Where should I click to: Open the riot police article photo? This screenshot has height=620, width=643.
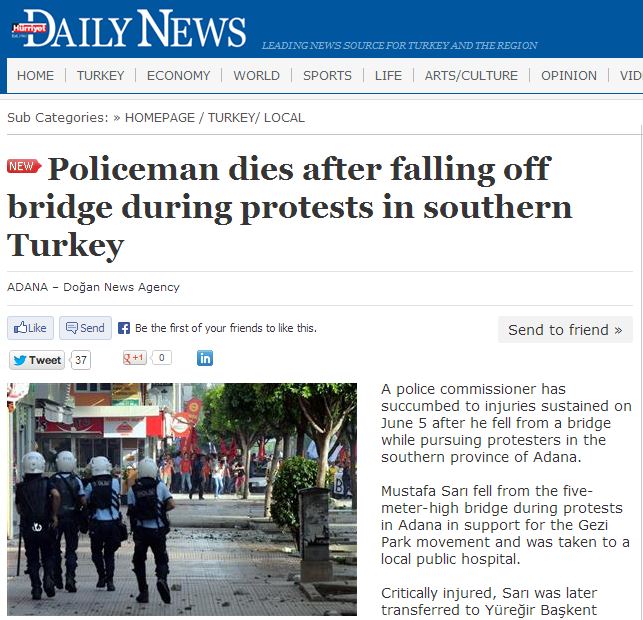point(182,499)
